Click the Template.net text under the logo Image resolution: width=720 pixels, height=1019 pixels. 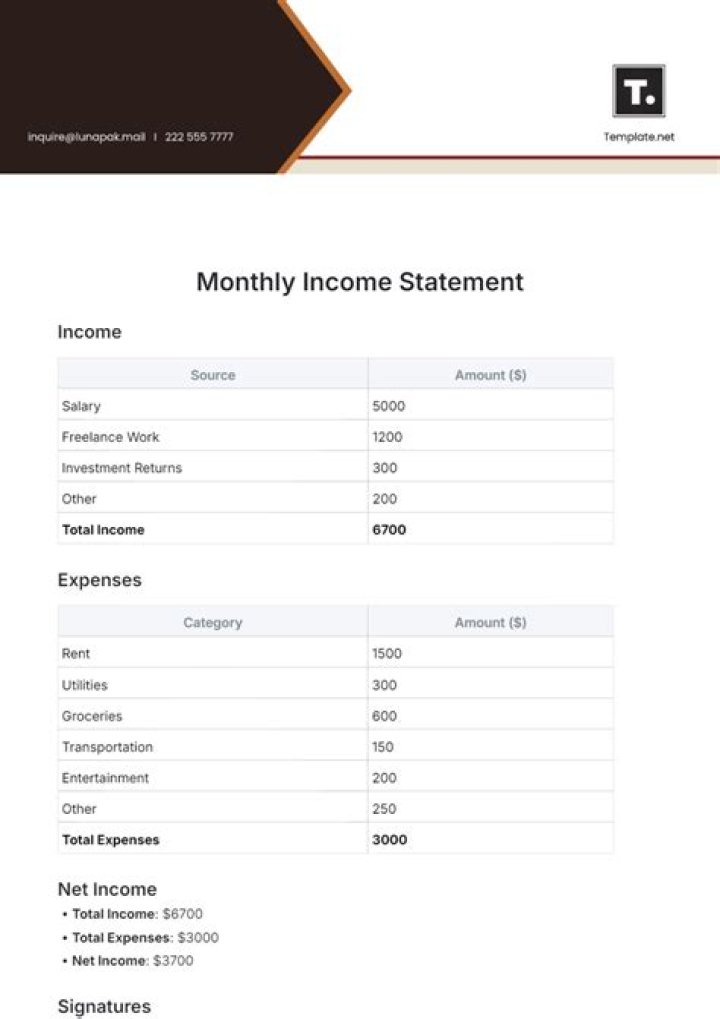point(638,137)
